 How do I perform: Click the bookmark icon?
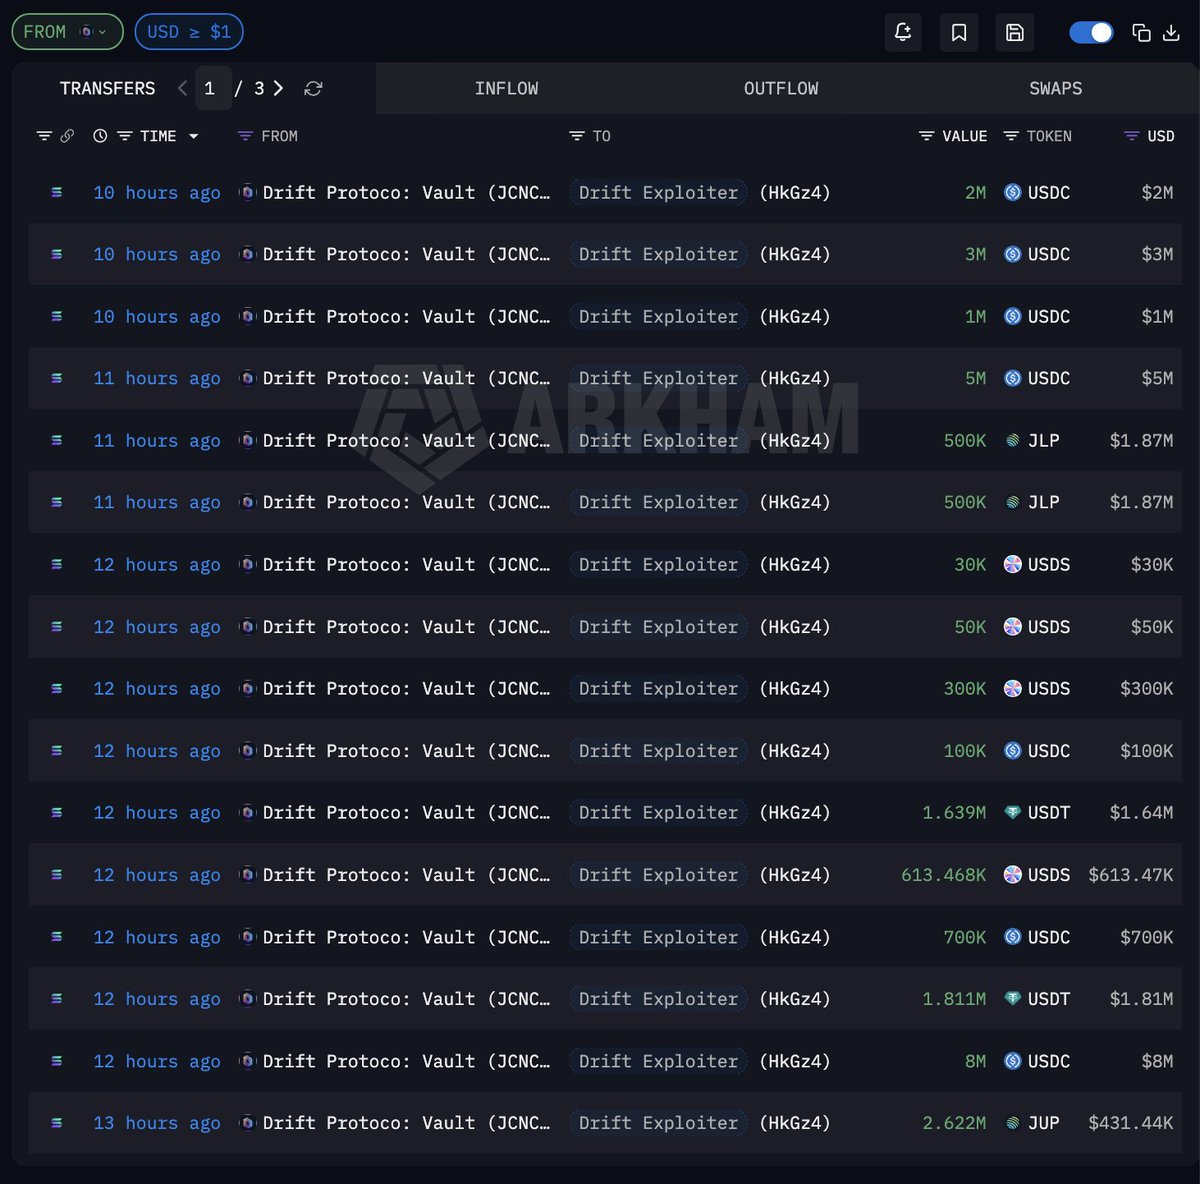click(x=959, y=33)
